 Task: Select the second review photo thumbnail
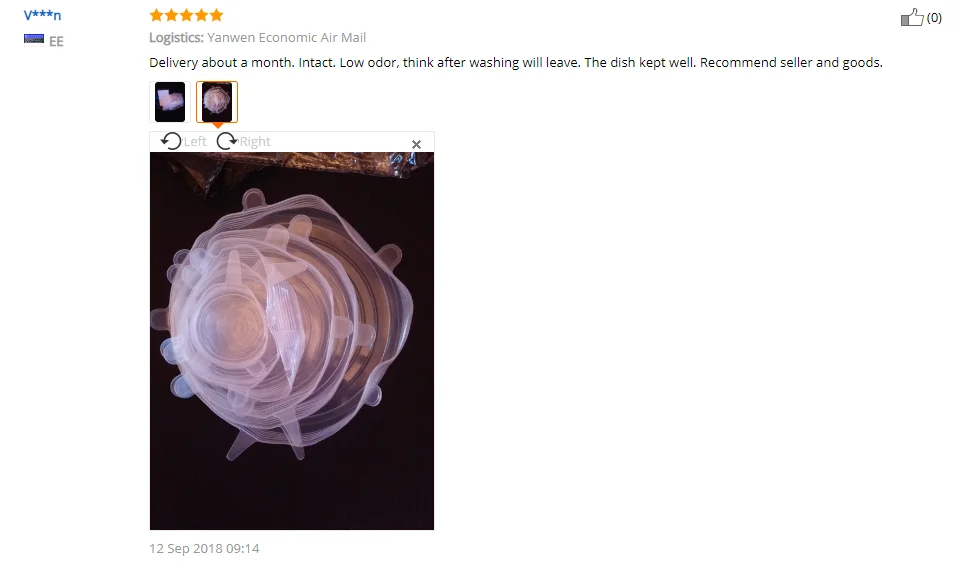point(217,102)
